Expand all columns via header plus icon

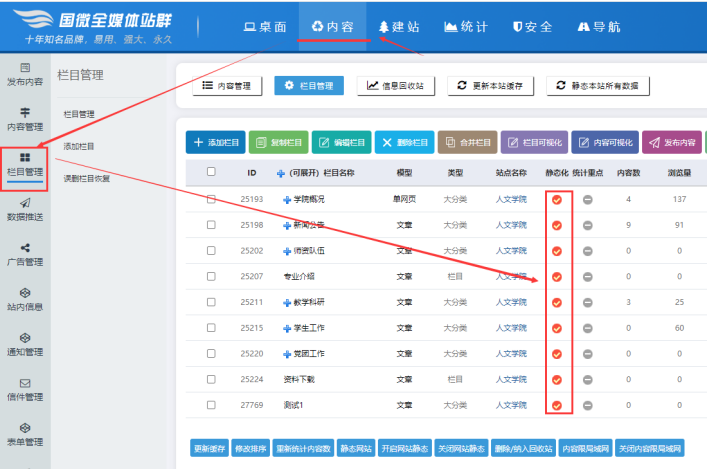click(x=281, y=173)
